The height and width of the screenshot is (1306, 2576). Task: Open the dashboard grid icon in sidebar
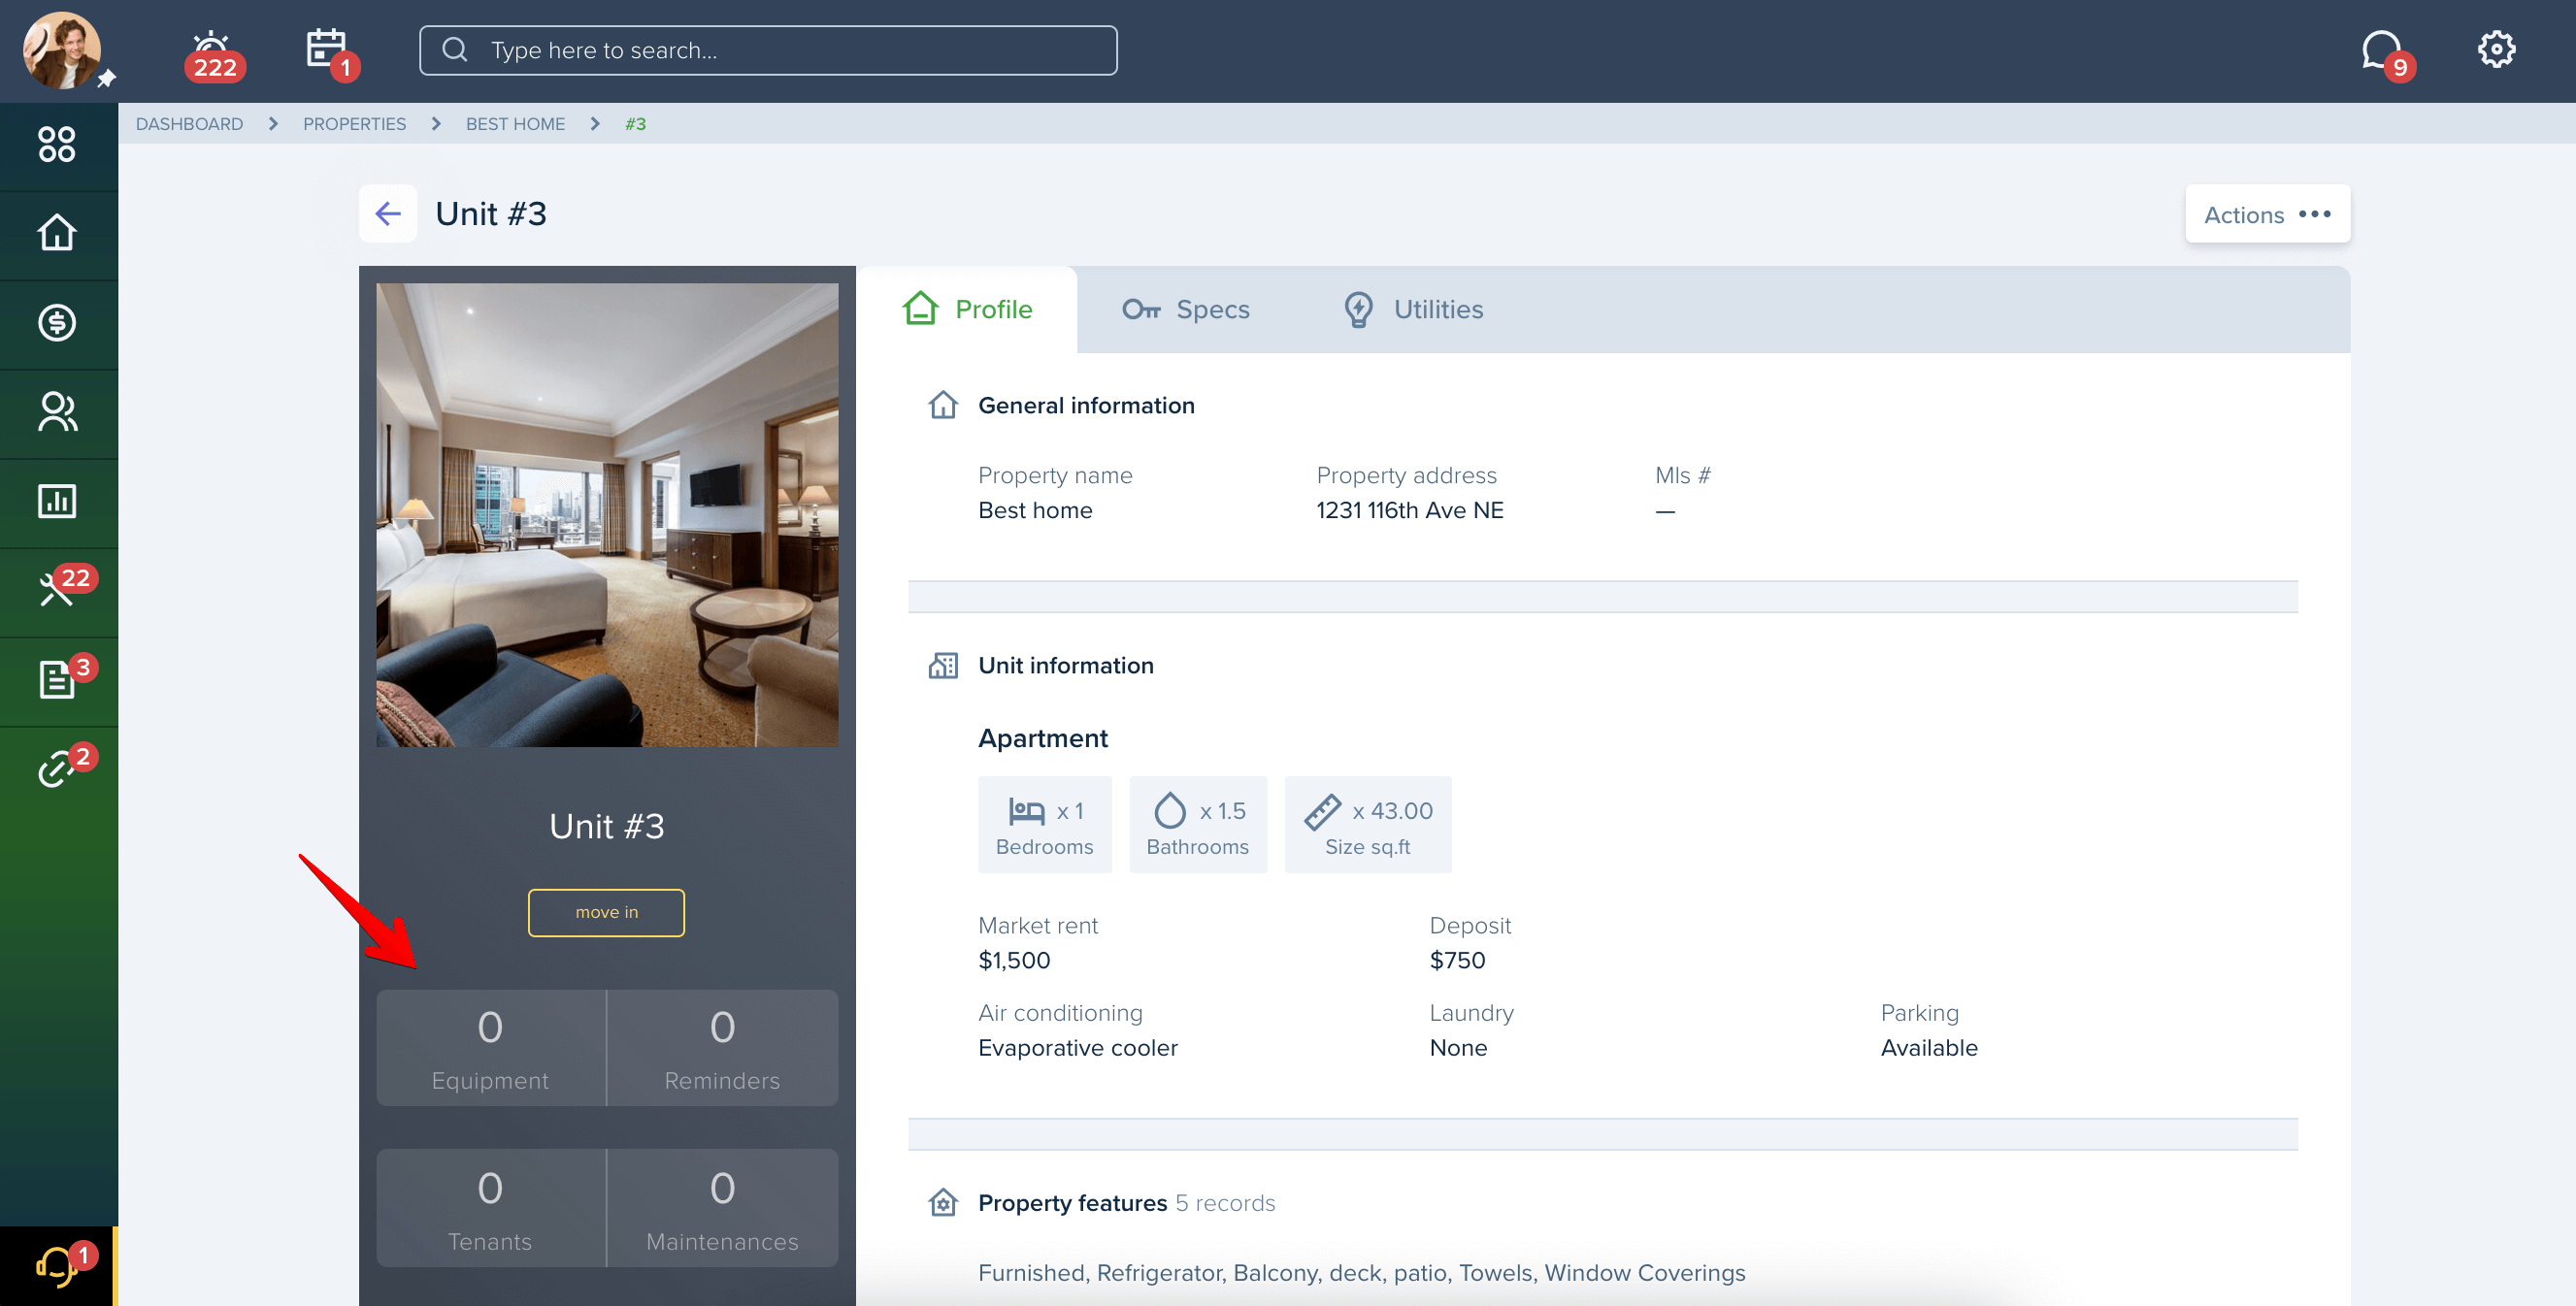coord(57,144)
